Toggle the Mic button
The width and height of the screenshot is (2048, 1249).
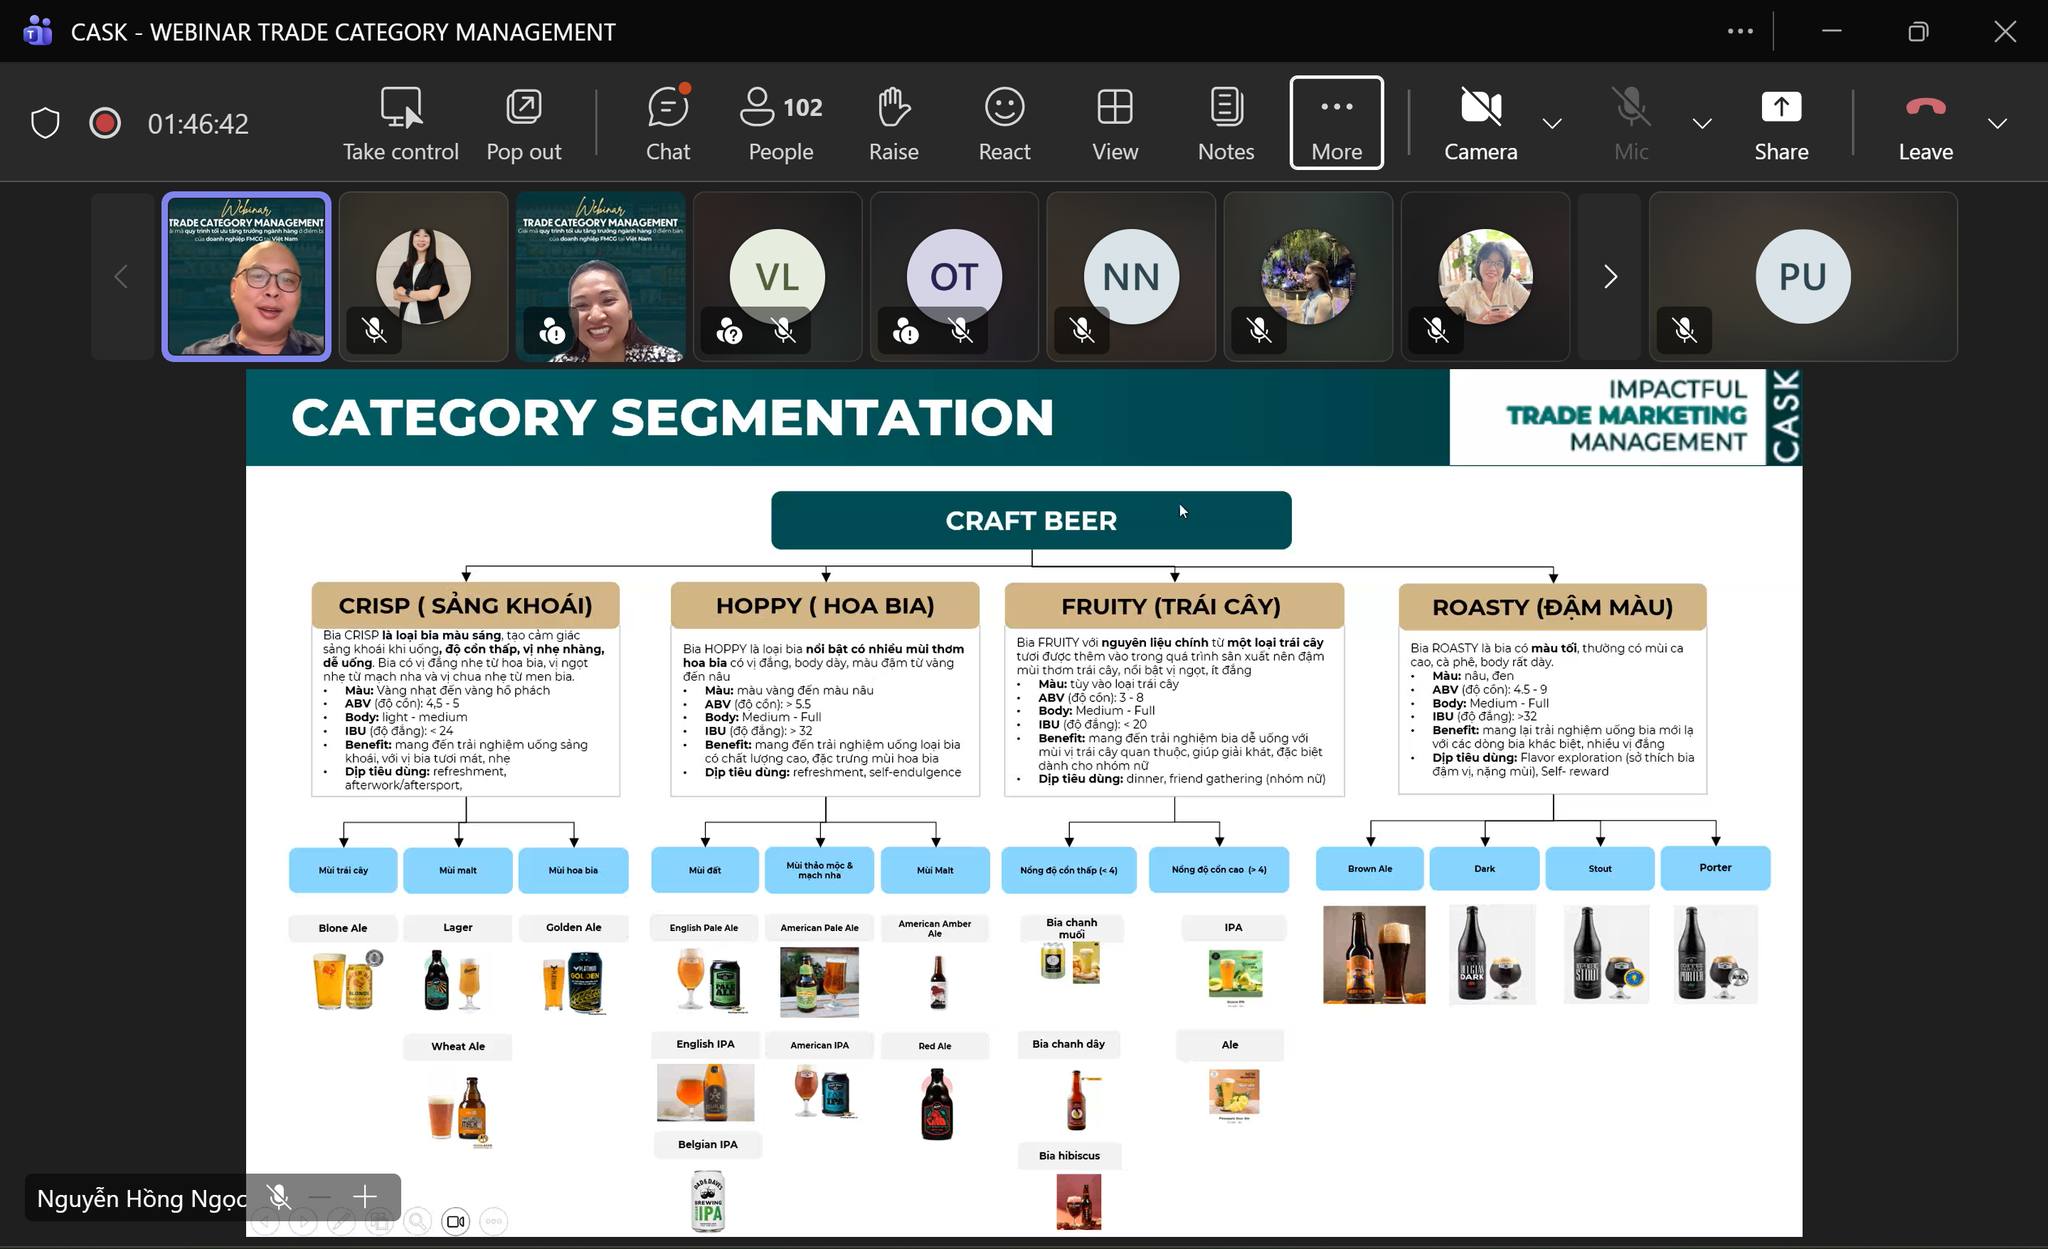(x=1631, y=123)
